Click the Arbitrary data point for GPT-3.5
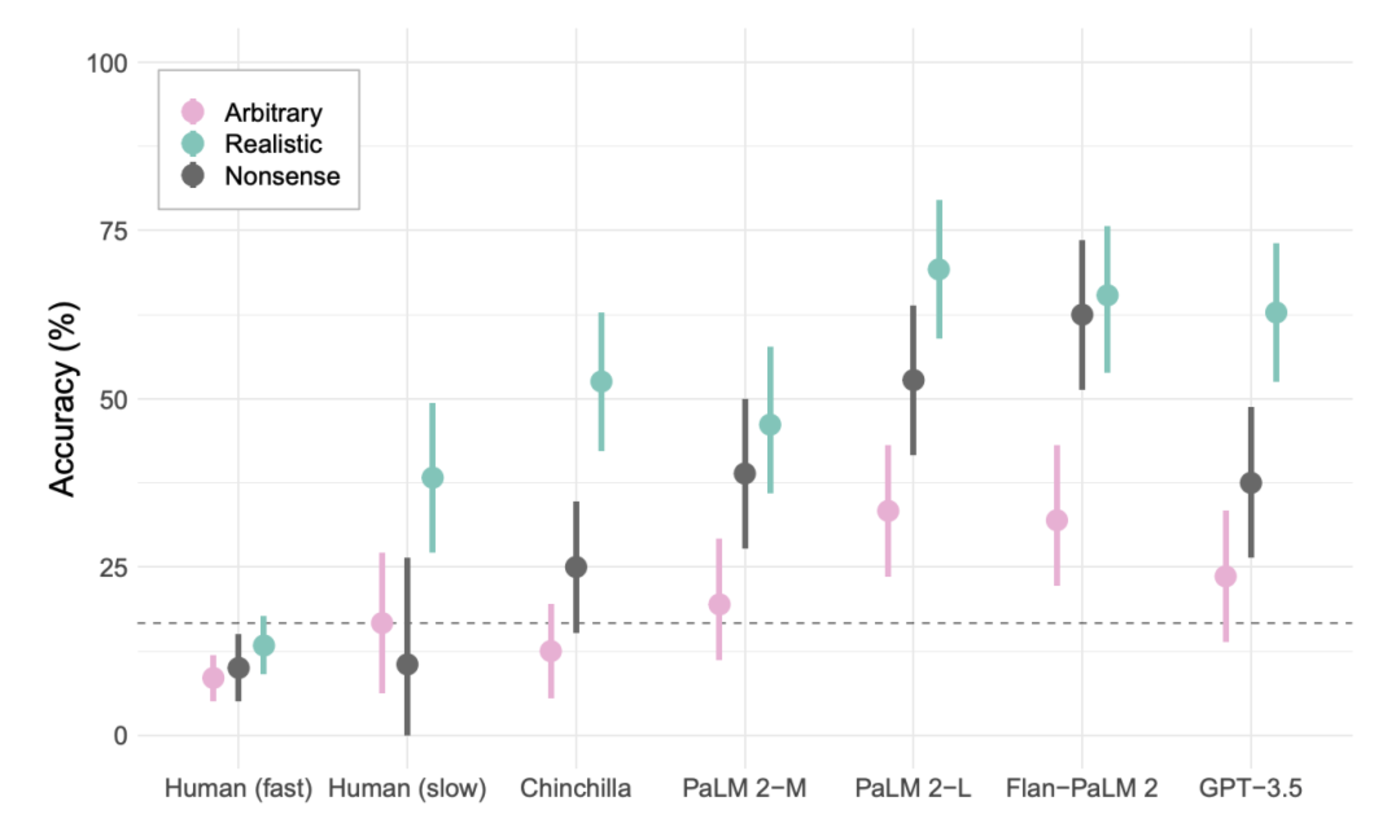1400x832 pixels. point(1226,576)
